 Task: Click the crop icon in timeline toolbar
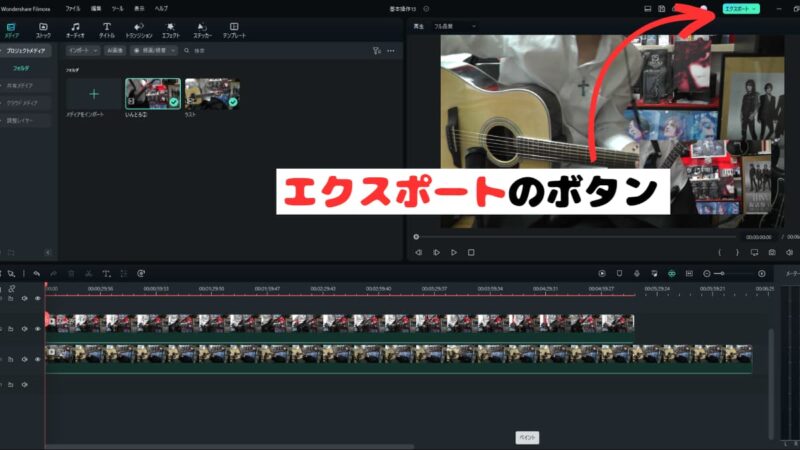[124, 274]
